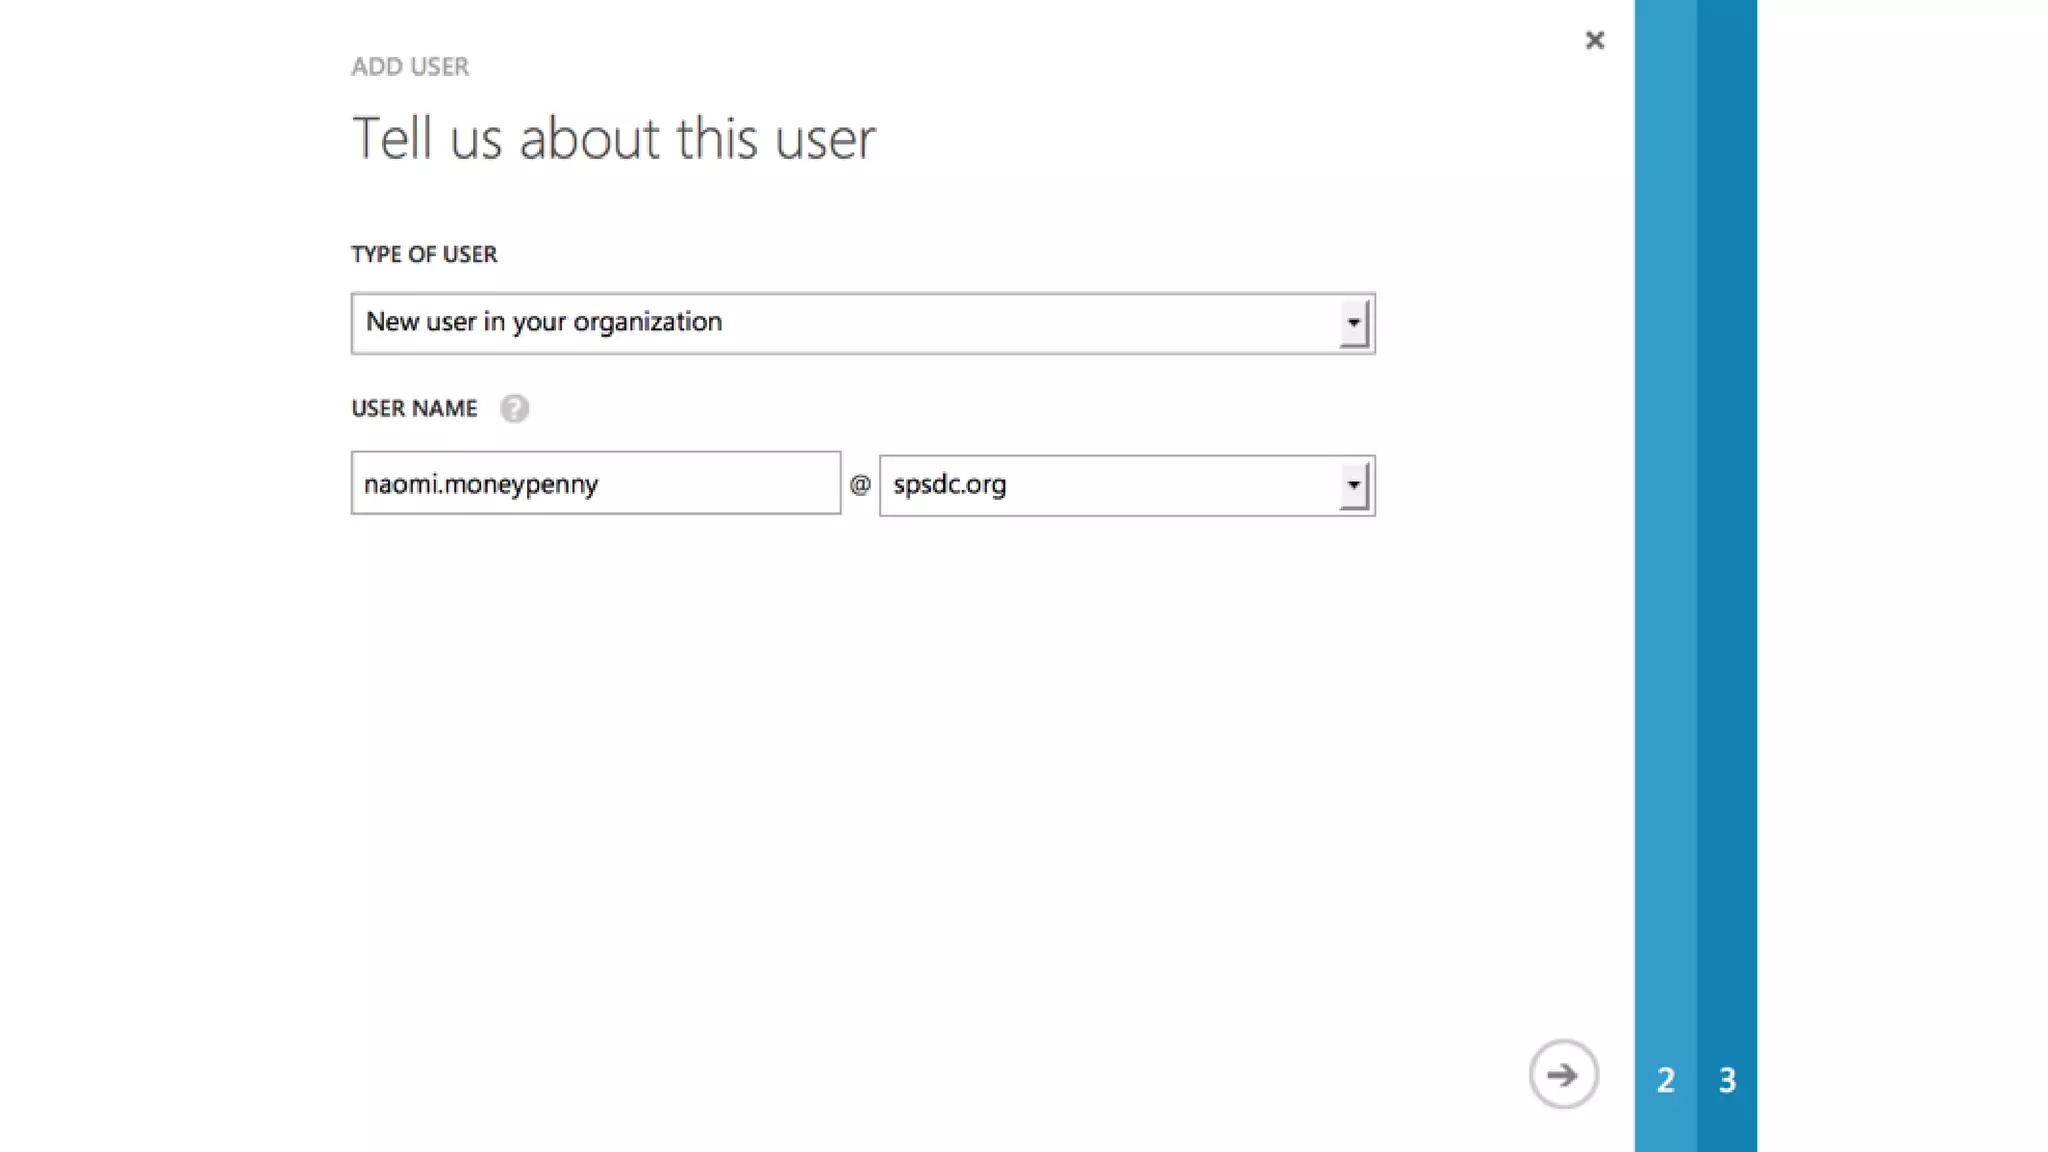Open Type of User dropdown arrow
Image resolution: width=2048 pixels, height=1152 pixels.
point(1353,323)
